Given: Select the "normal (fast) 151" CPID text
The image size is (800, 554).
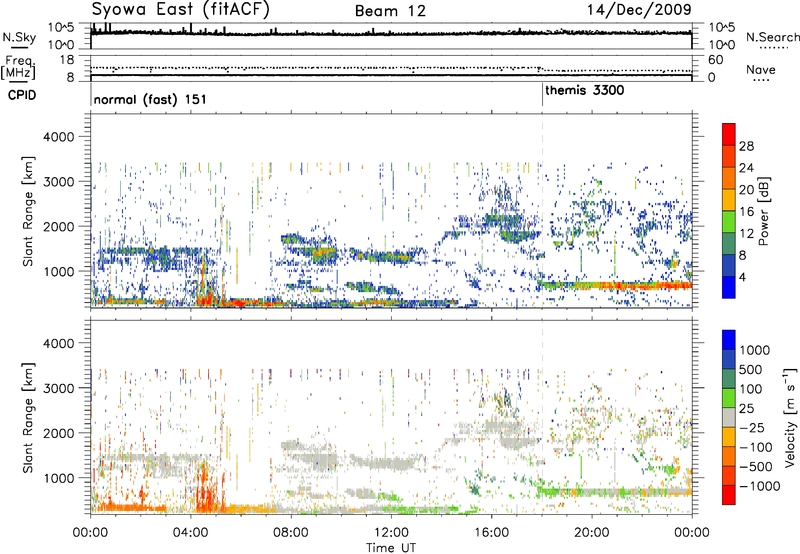Looking at the screenshot, I should (150, 99).
